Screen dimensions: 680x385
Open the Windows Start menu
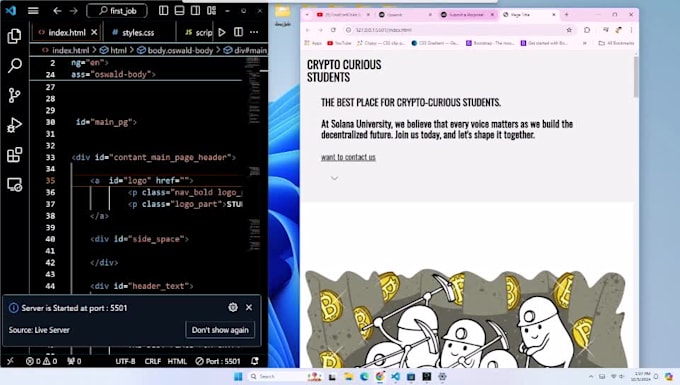click(238, 376)
